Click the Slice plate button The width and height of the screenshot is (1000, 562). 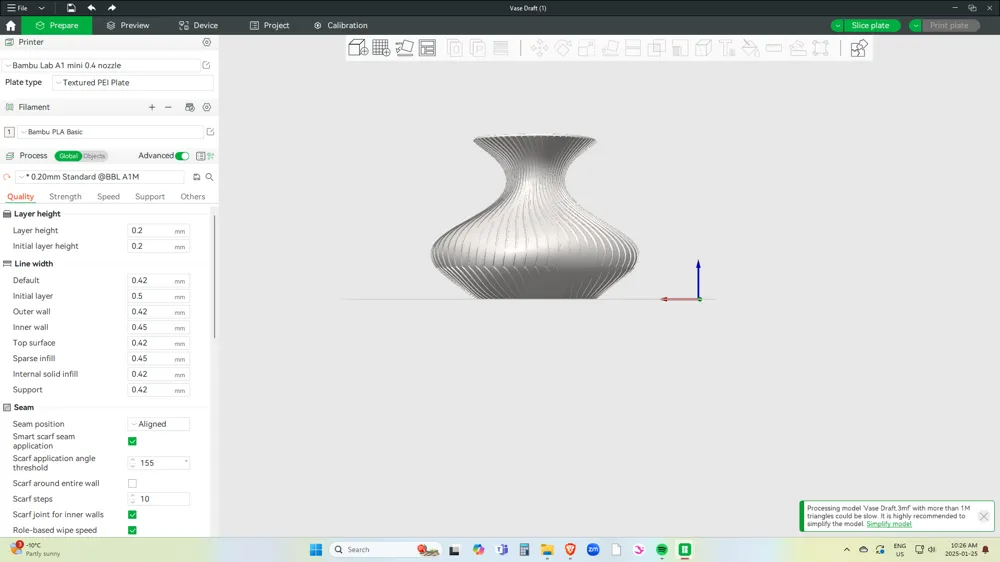point(870,26)
